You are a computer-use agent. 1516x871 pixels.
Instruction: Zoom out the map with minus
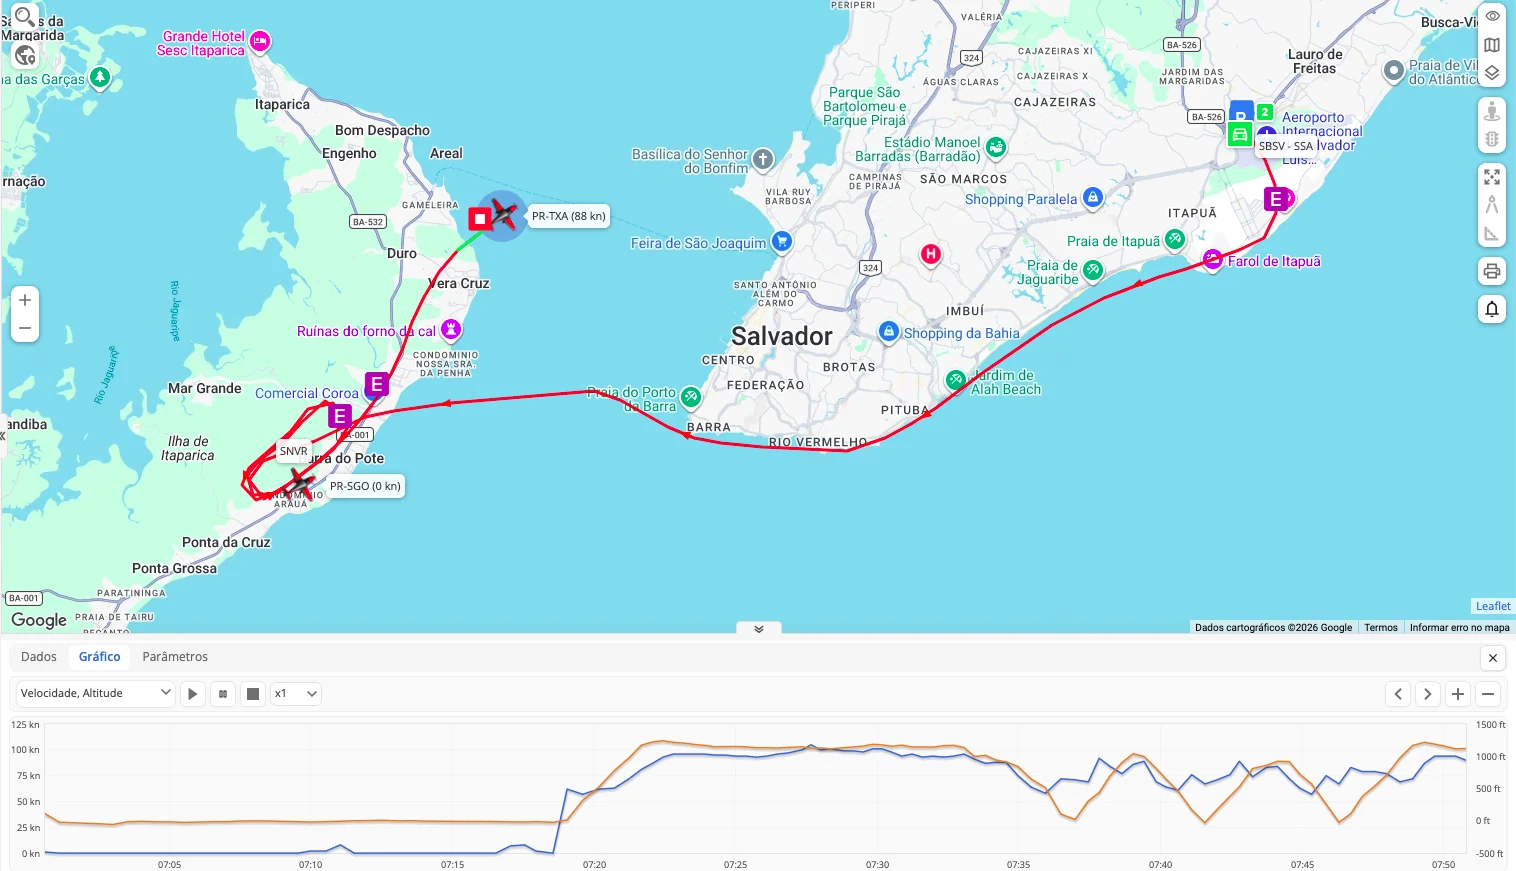(x=25, y=328)
